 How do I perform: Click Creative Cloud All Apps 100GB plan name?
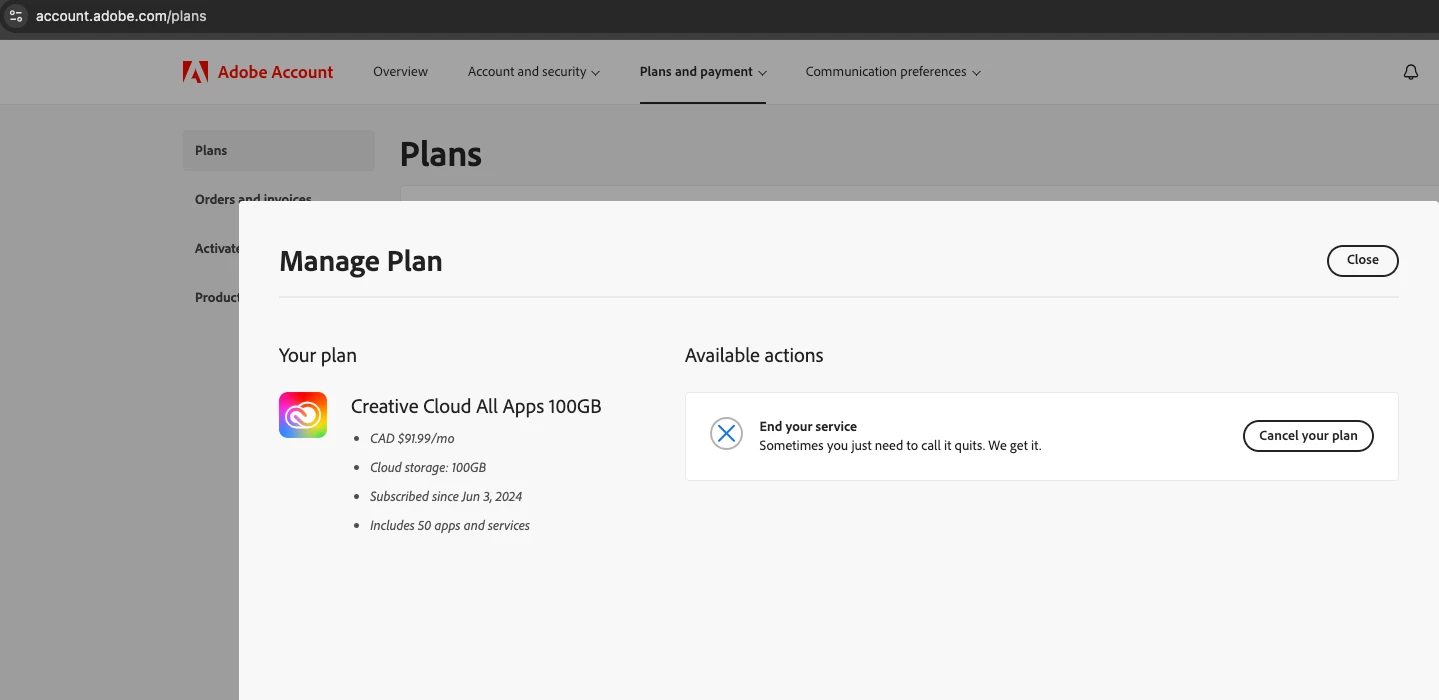[476, 406]
